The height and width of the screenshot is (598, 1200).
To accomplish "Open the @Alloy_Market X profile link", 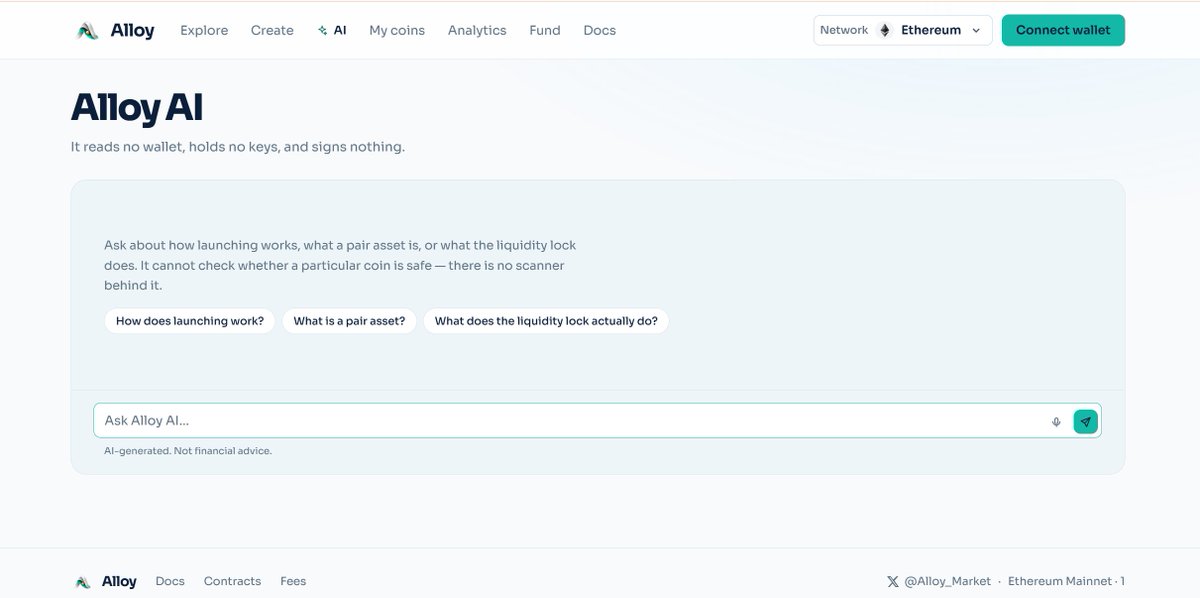I will click(939, 582).
